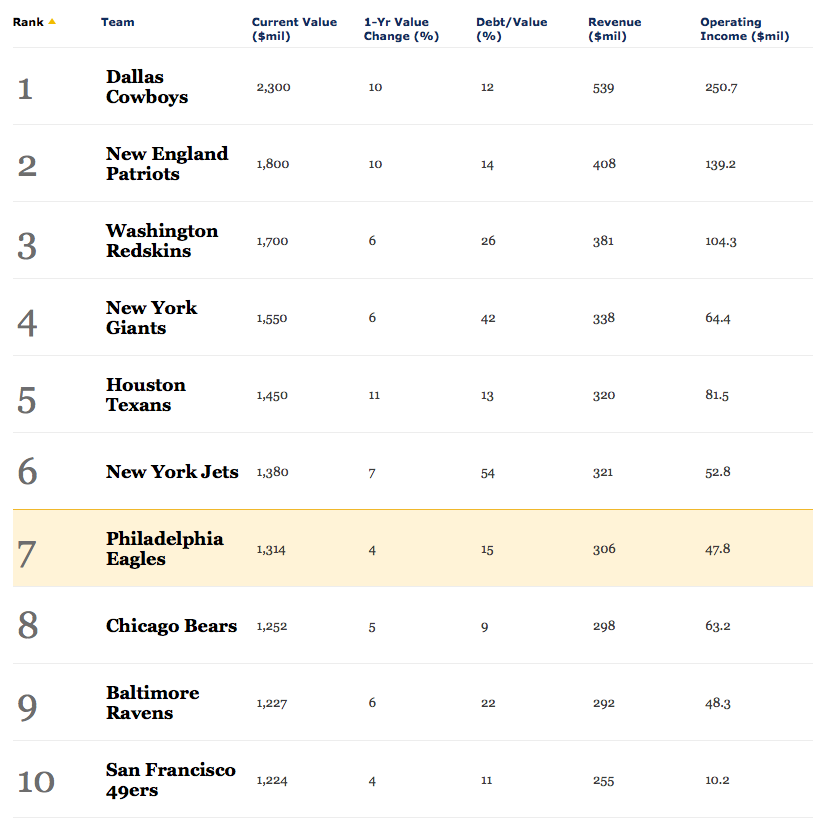The image size is (820, 820).
Task: Click the Houston Texans team name
Action: [x=145, y=395]
